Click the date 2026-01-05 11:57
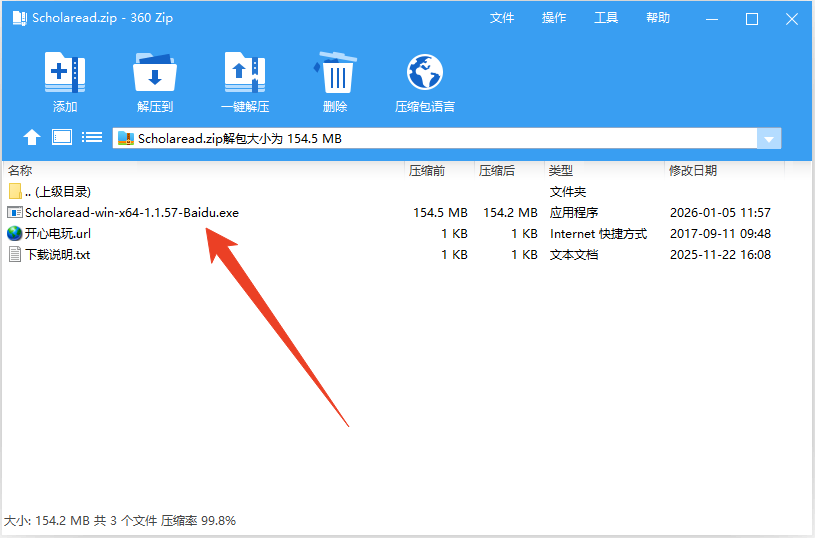 (720, 213)
